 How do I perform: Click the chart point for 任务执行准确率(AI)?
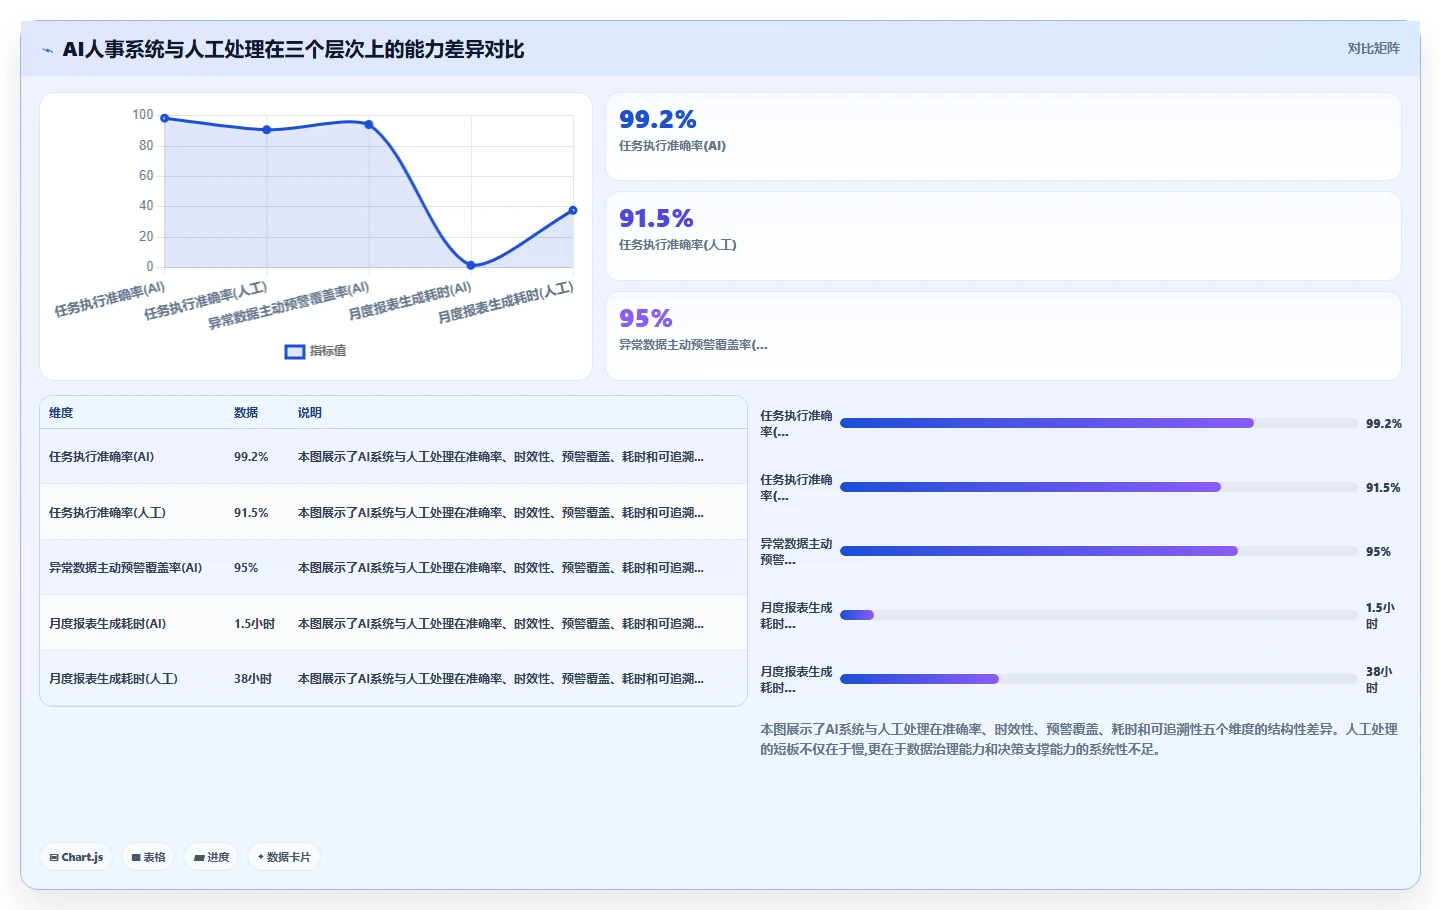tap(165, 118)
